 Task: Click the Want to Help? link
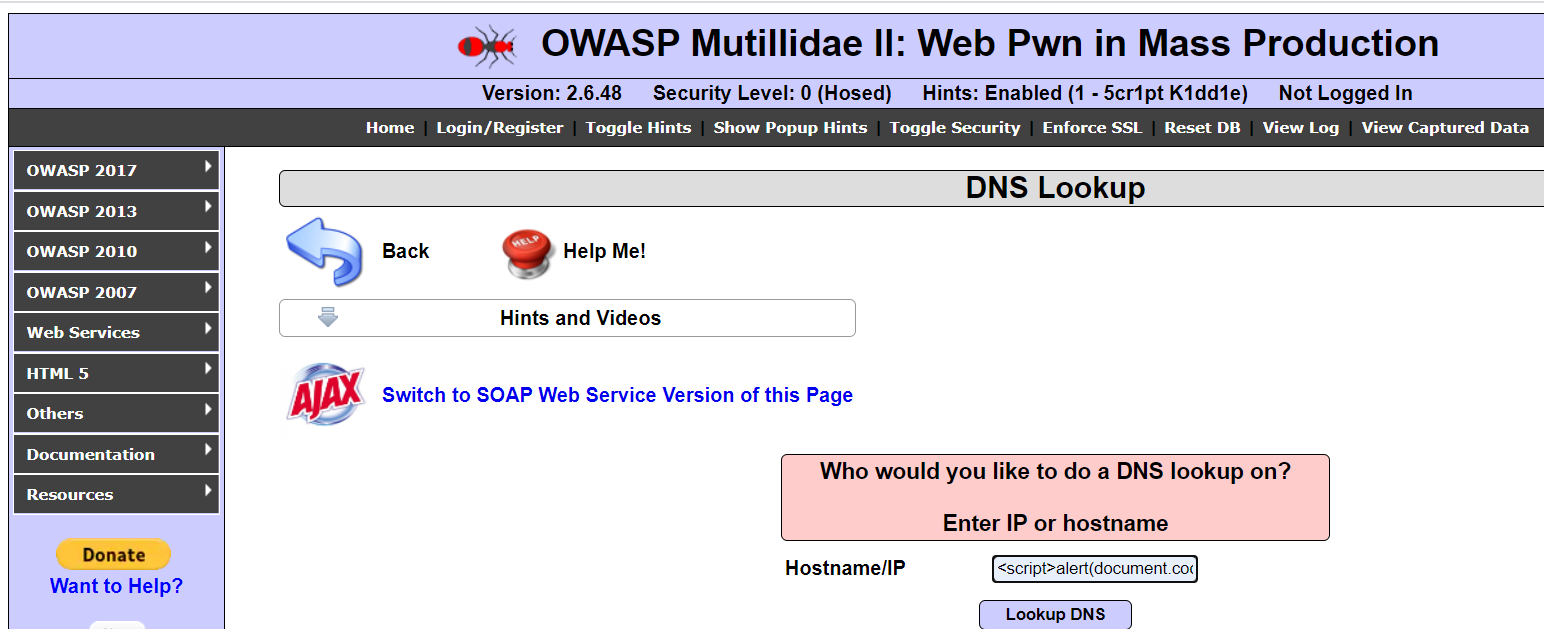116,585
